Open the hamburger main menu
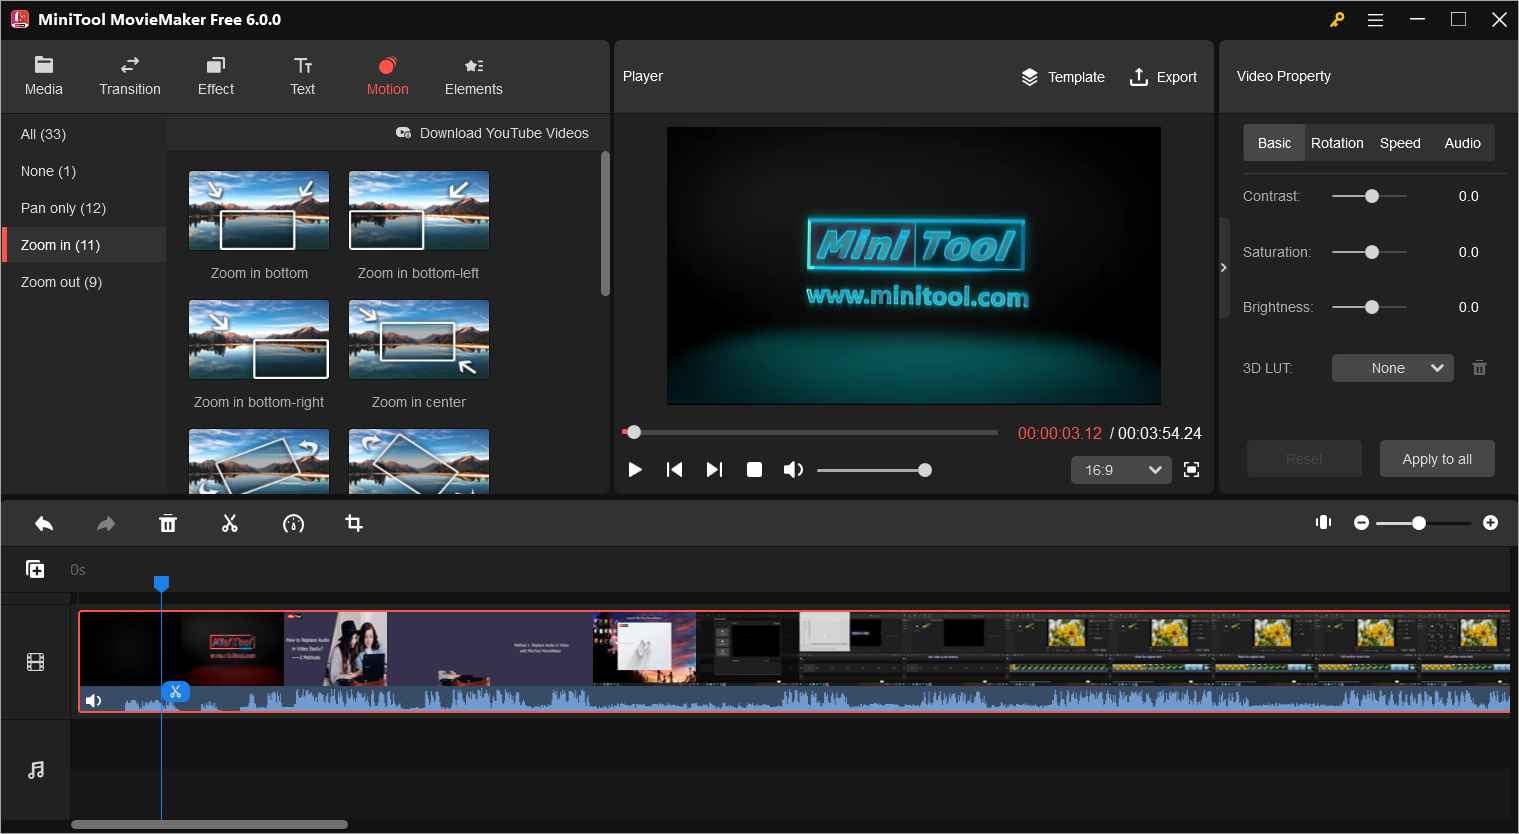1519x834 pixels. (1376, 20)
